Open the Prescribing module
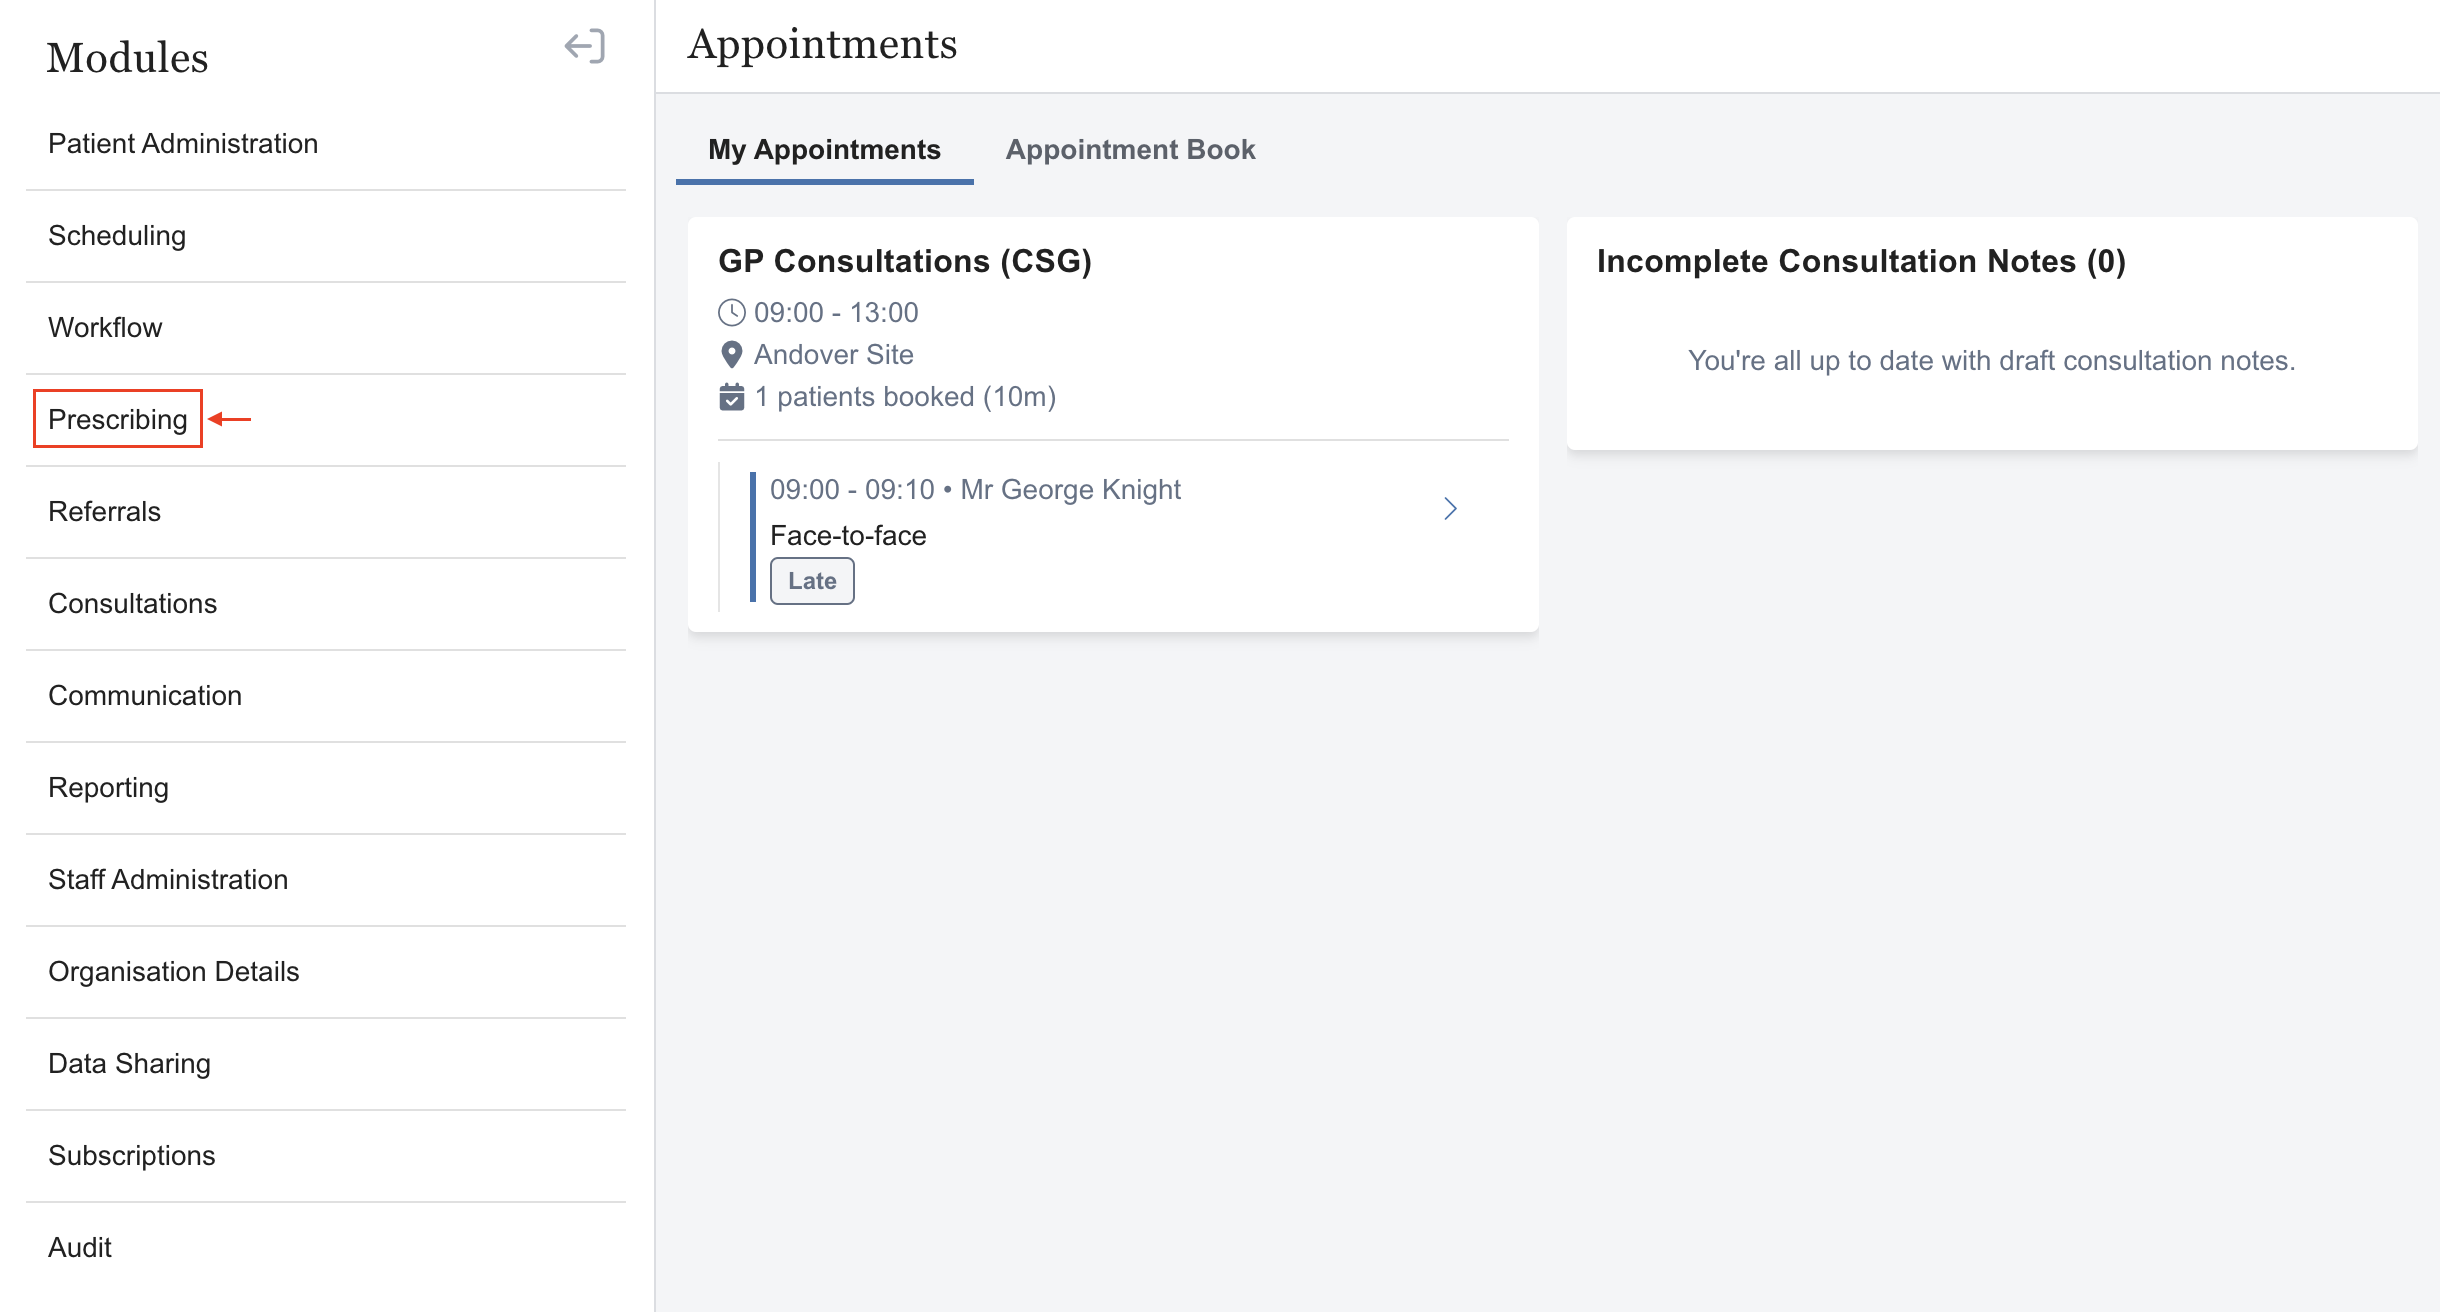Screen dimensions: 2440x1312 point(118,419)
